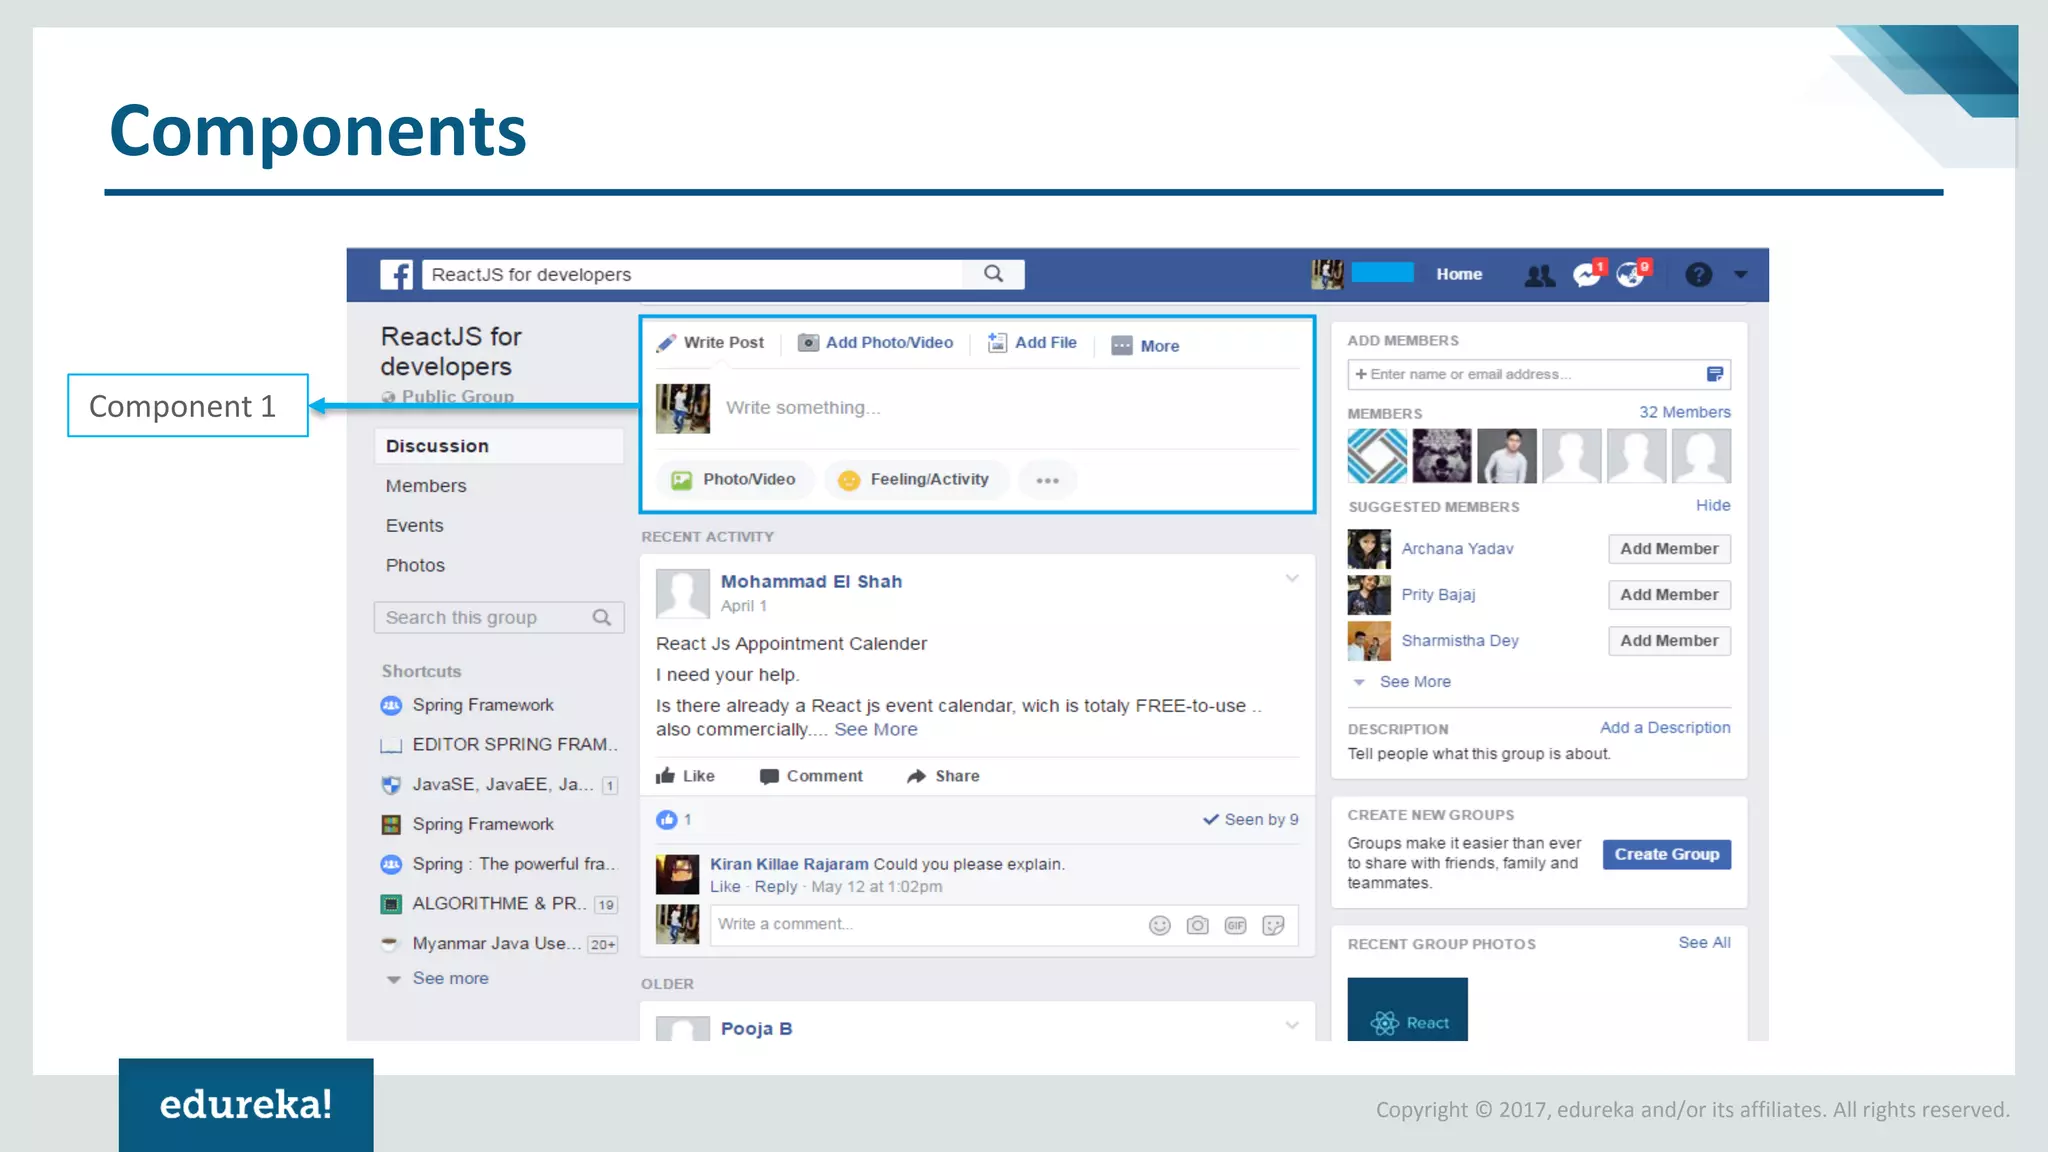Click the help question mark icon

(1698, 274)
